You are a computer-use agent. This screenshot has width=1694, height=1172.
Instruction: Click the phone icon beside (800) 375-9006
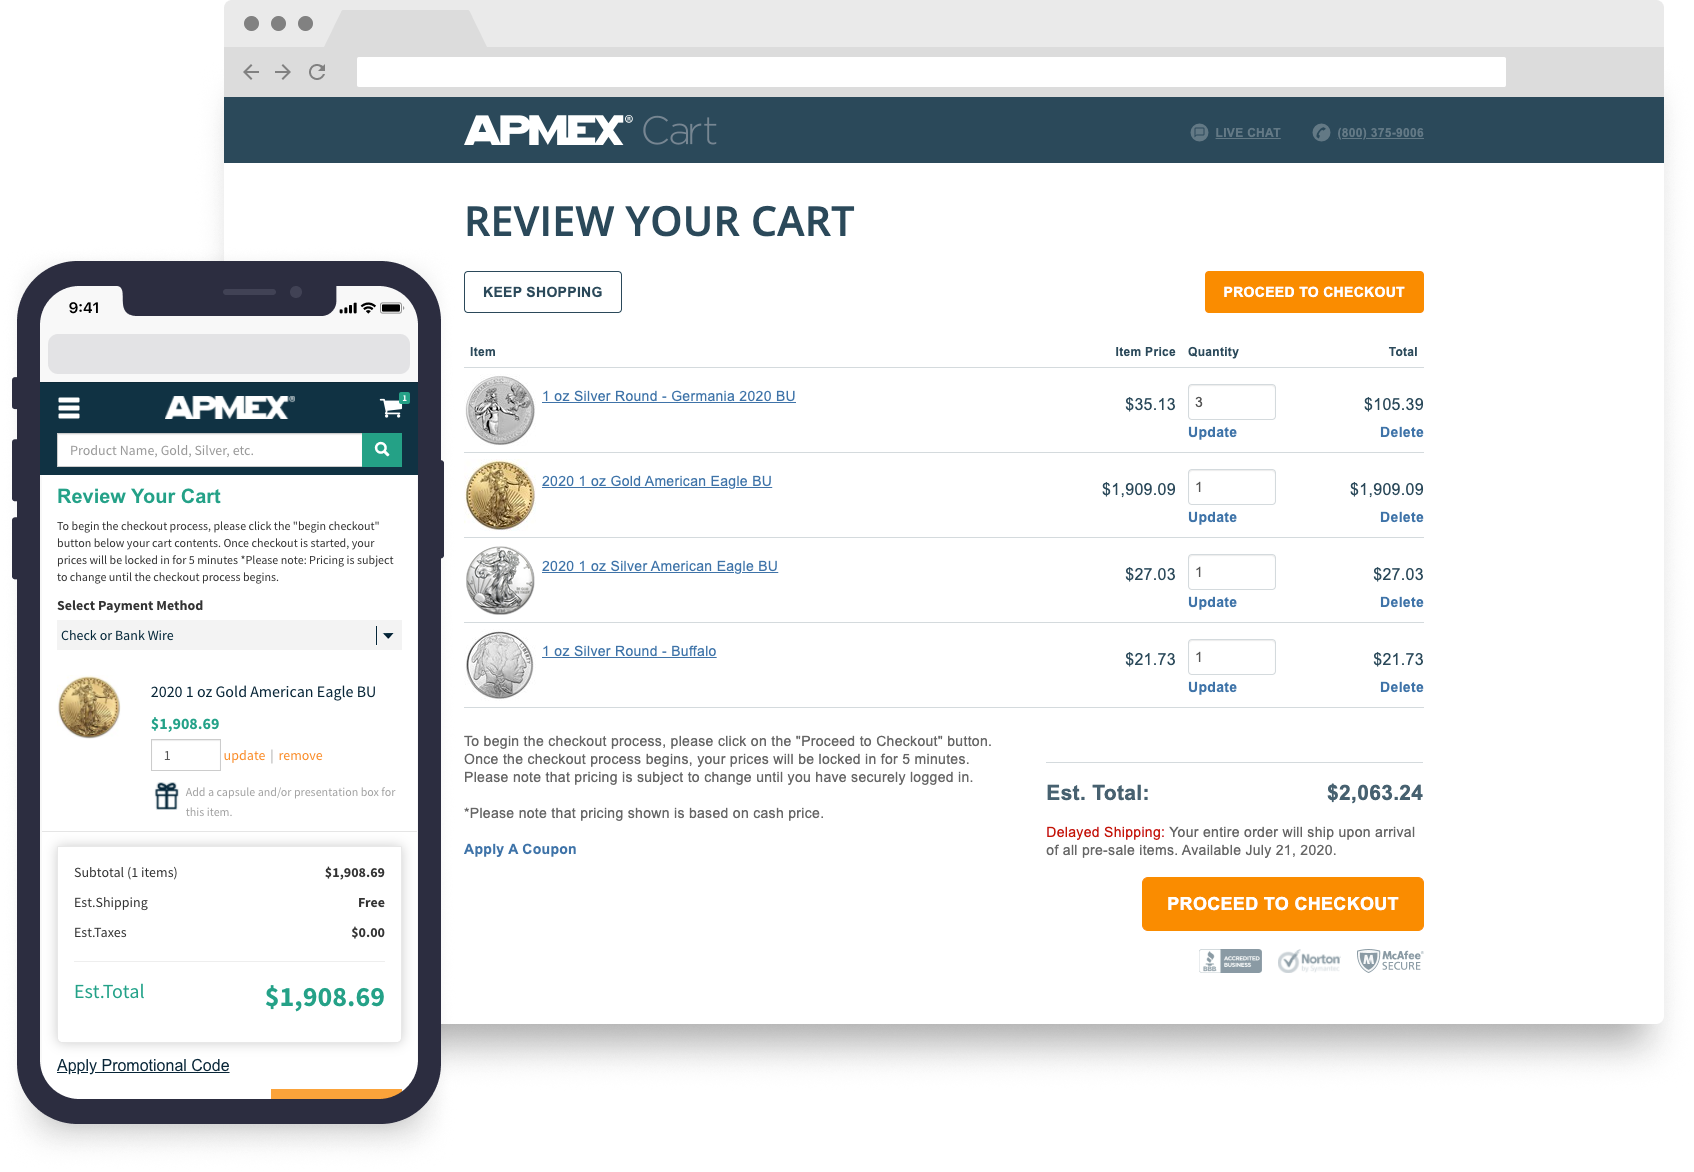(1320, 132)
